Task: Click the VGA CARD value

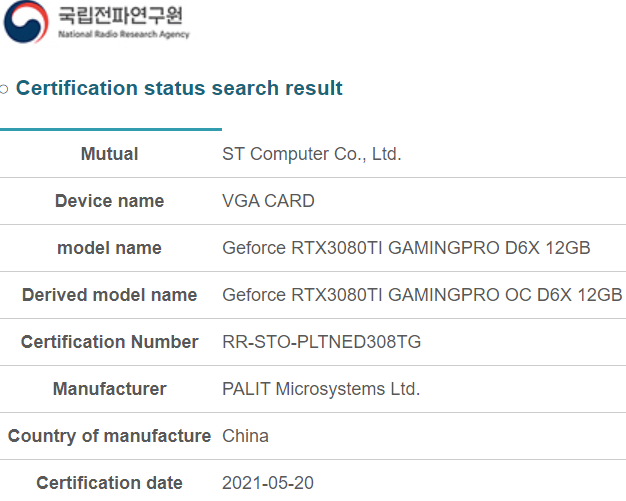Action: [x=268, y=201]
